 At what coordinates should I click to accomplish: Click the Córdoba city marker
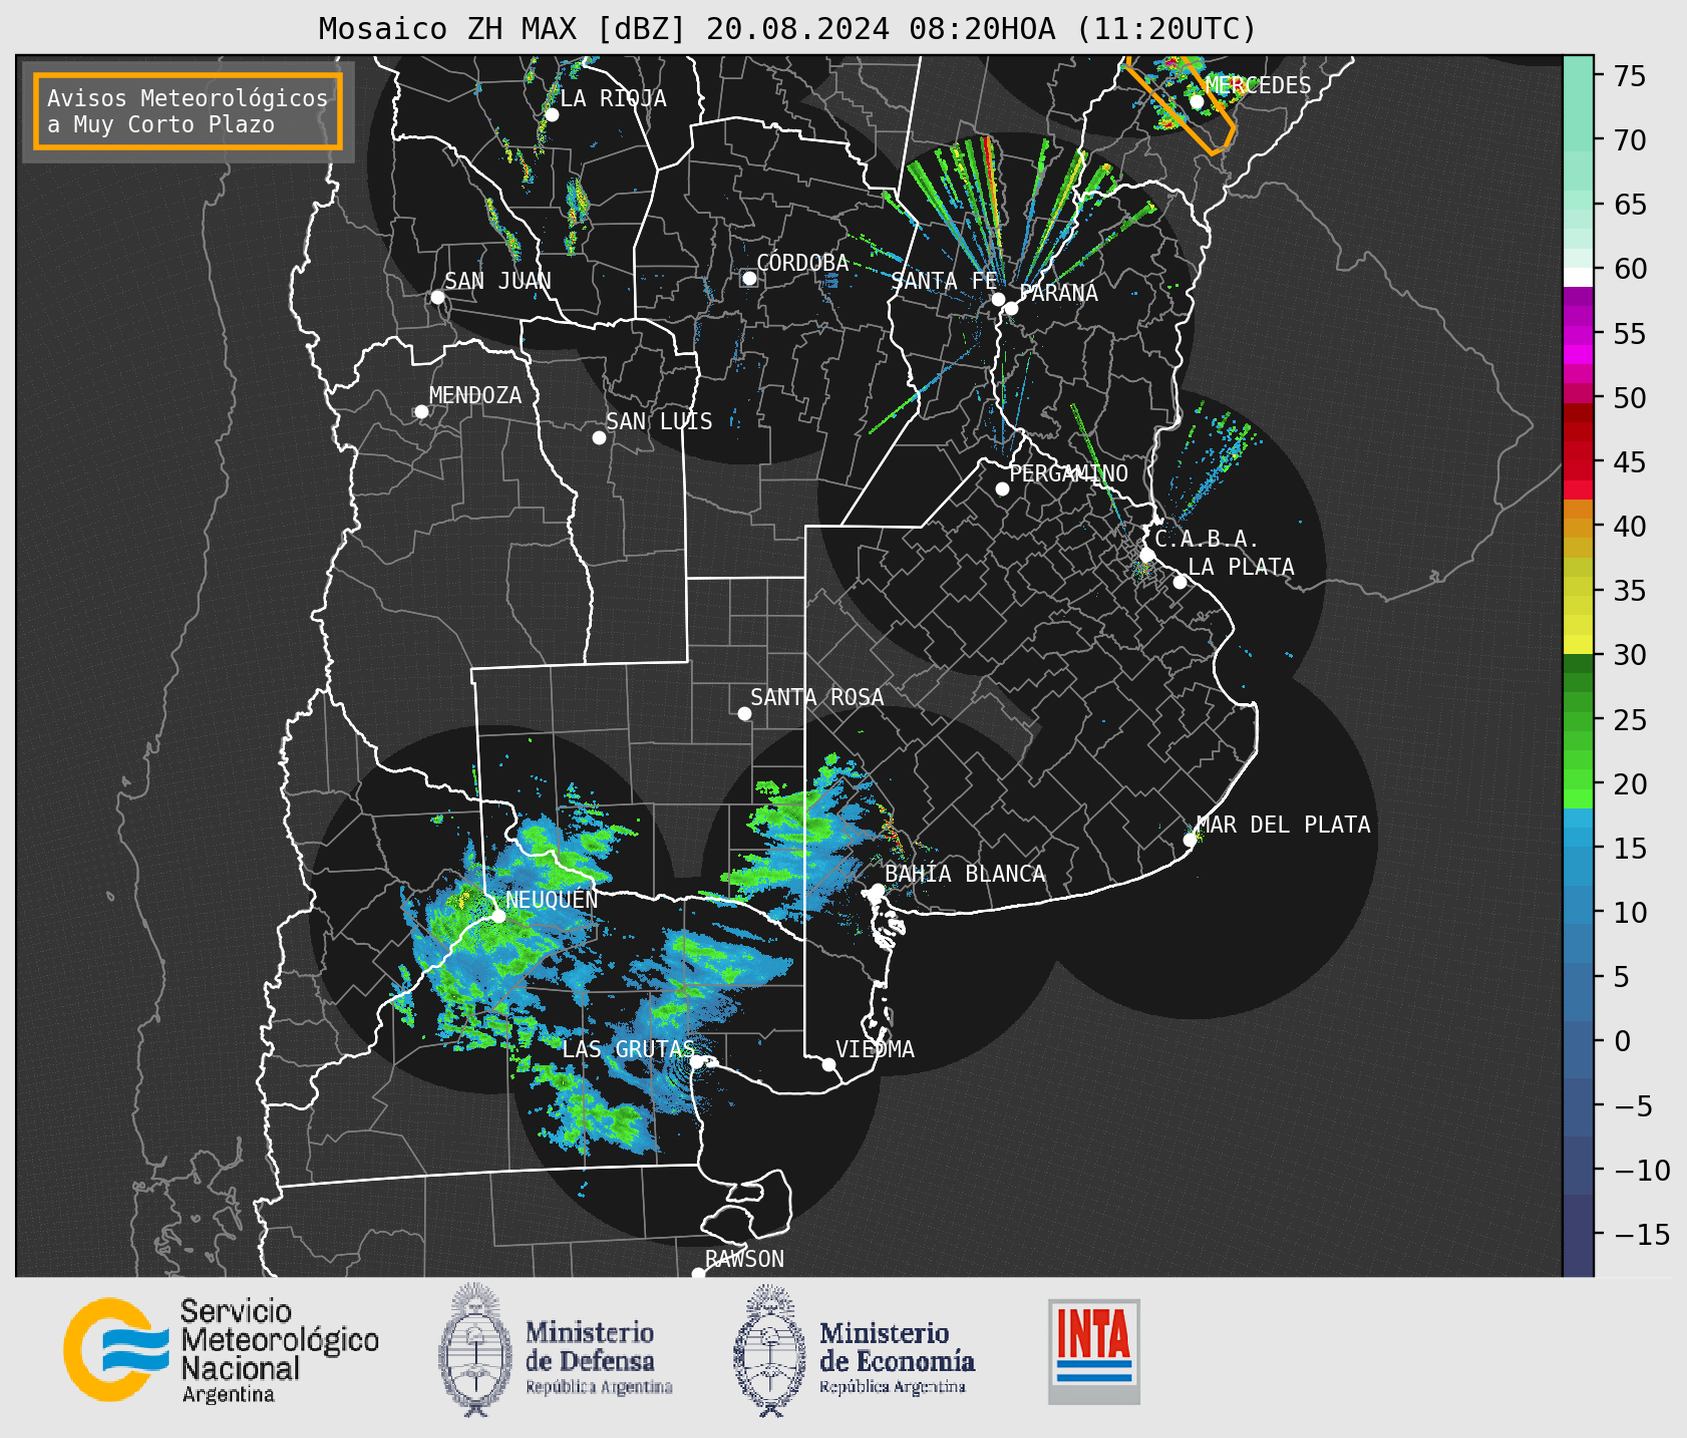point(749,279)
